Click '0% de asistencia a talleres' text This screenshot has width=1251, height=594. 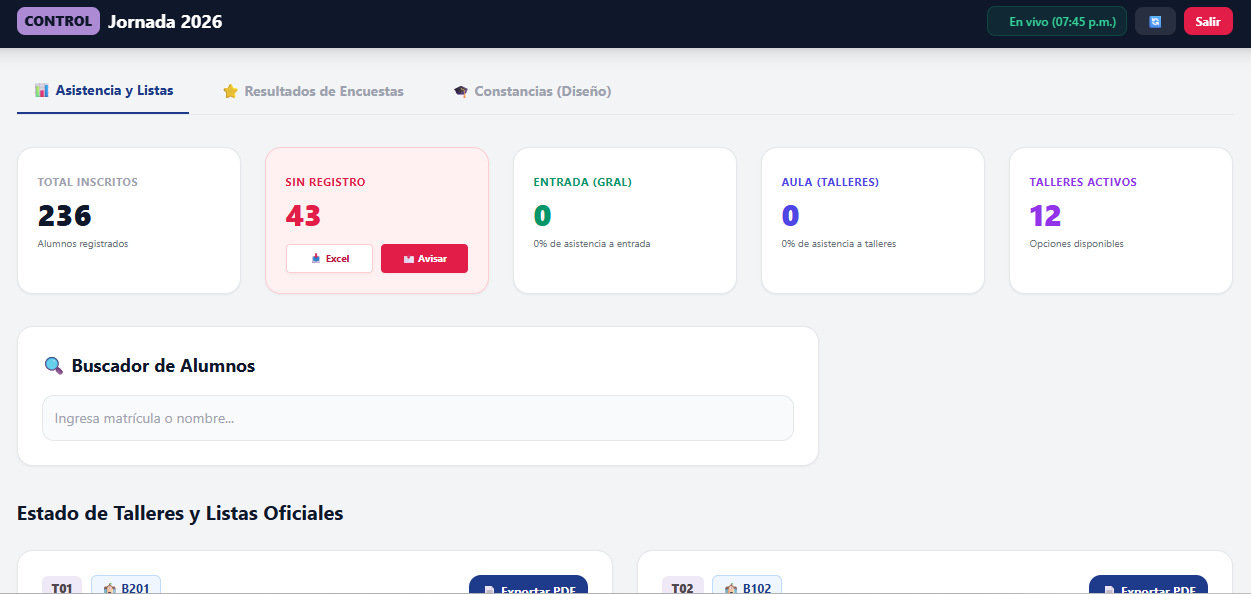click(839, 244)
